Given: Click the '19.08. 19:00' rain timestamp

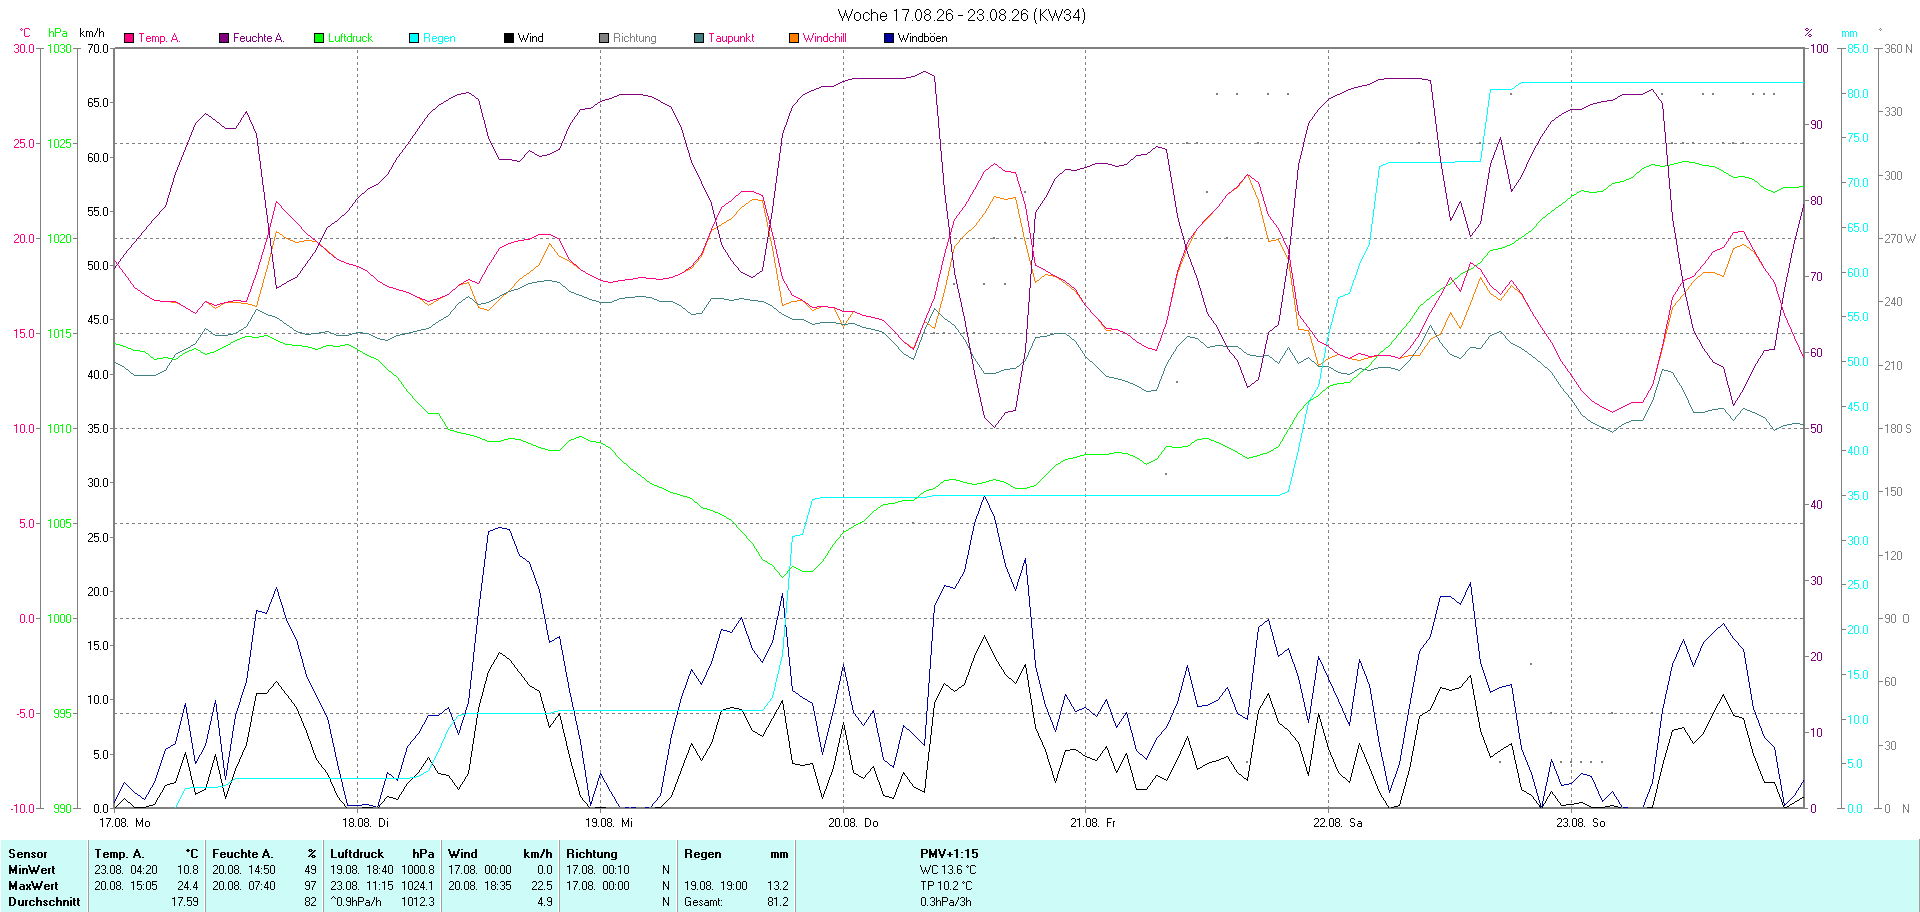Looking at the screenshot, I should (x=716, y=886).
